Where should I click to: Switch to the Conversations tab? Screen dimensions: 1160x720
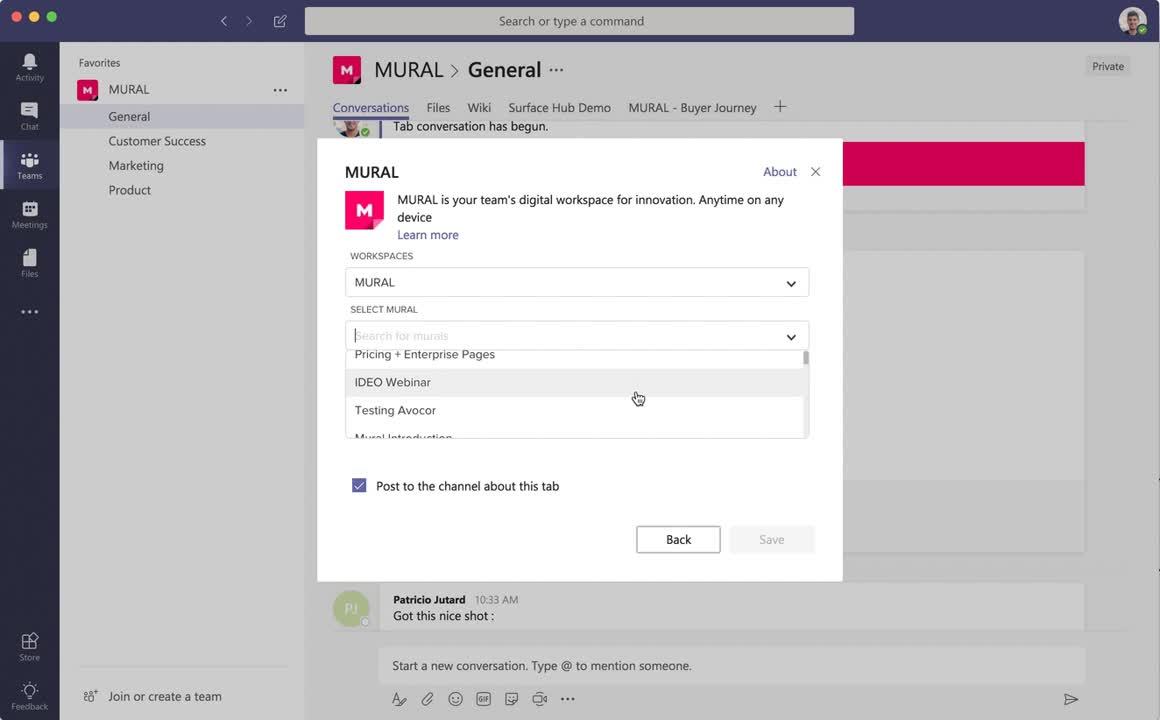point(371,108)
